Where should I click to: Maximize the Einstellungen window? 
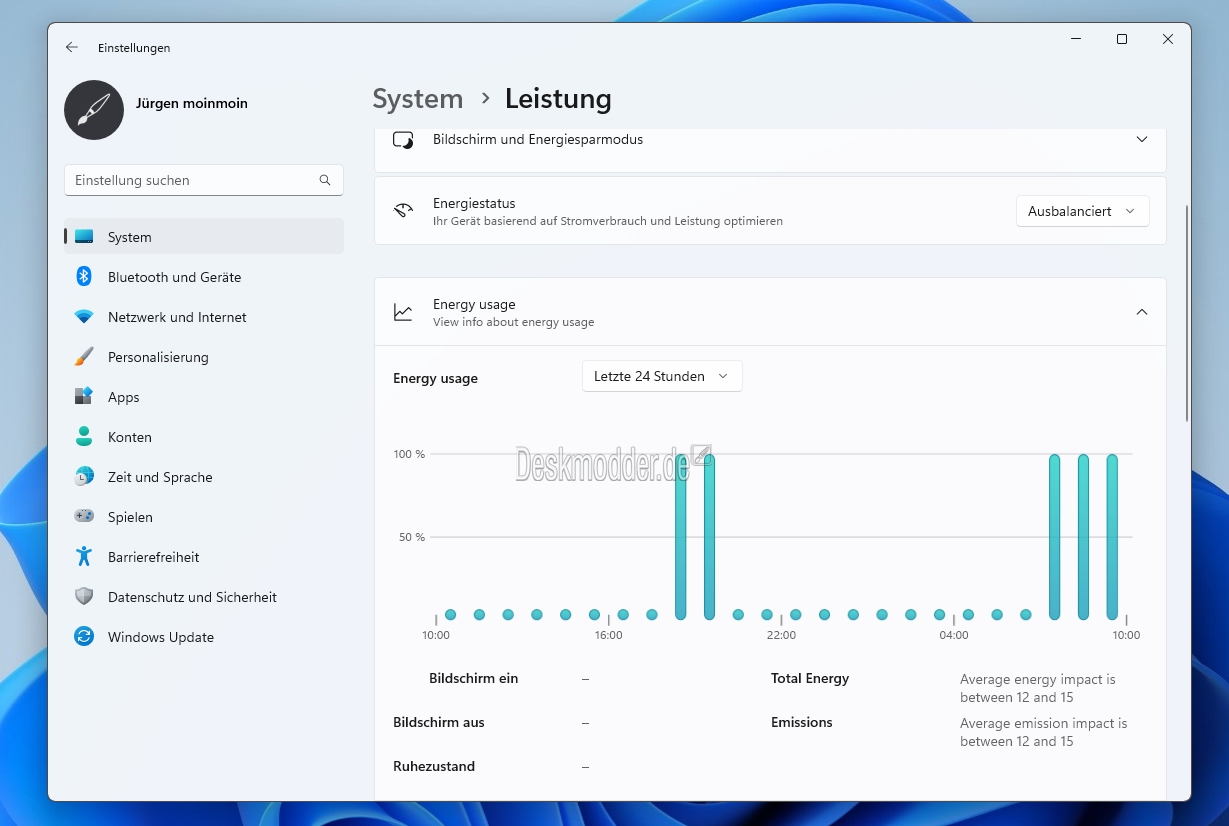click(1122, 39)
